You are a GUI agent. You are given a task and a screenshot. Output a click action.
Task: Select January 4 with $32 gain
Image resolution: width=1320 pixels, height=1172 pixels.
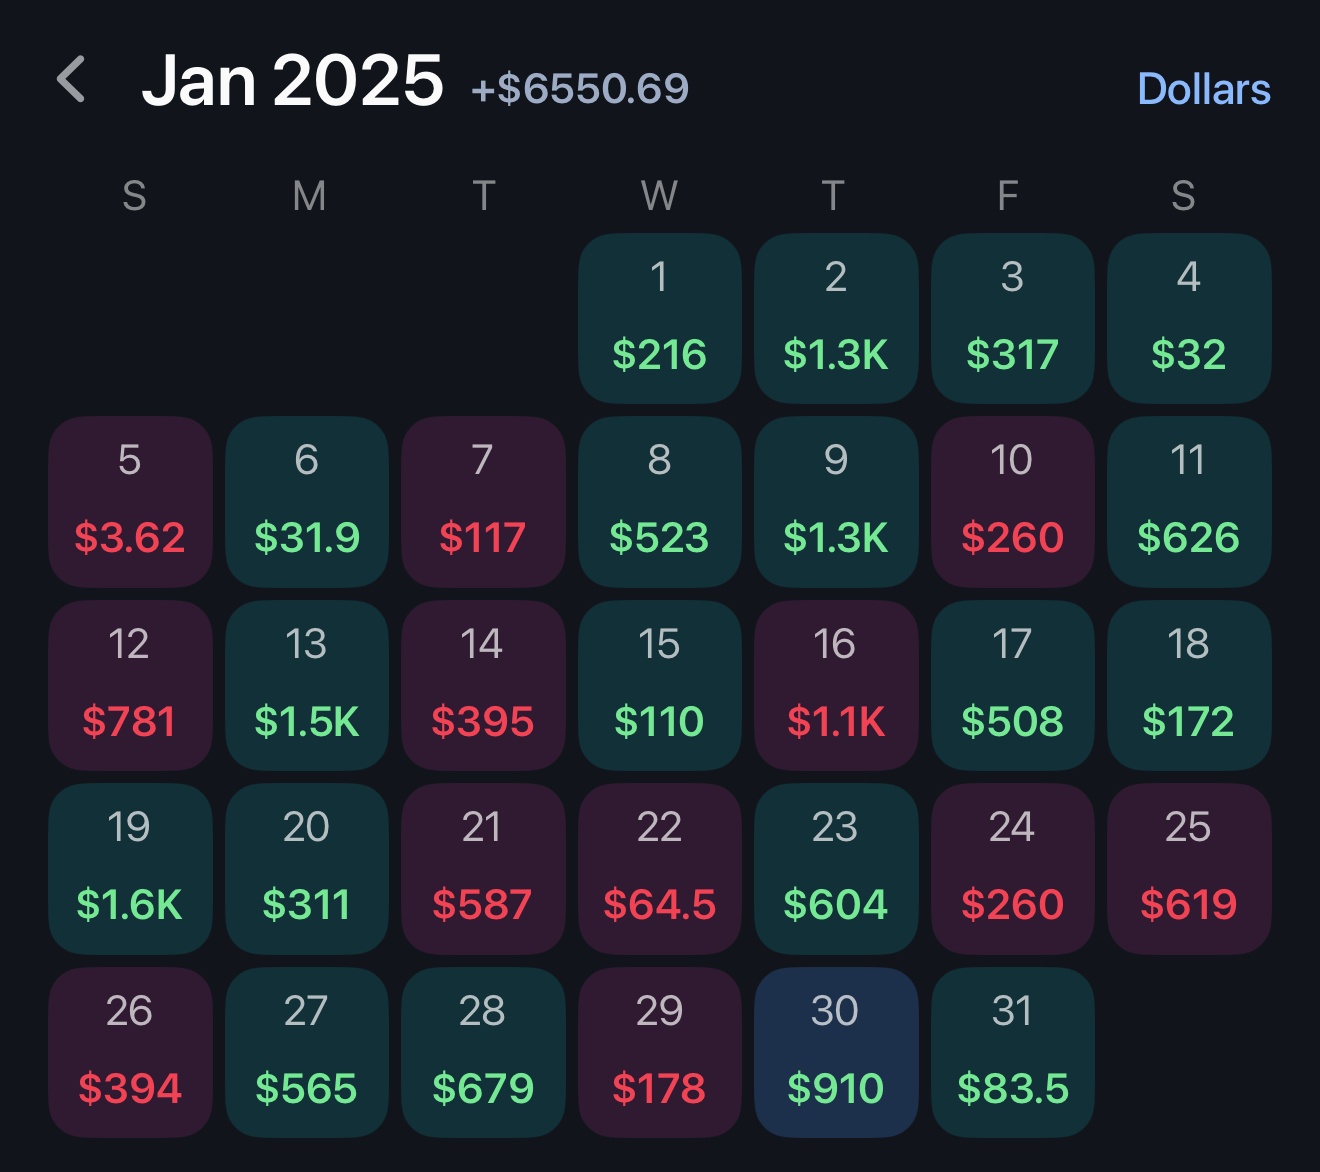[x=1188, y=318]
